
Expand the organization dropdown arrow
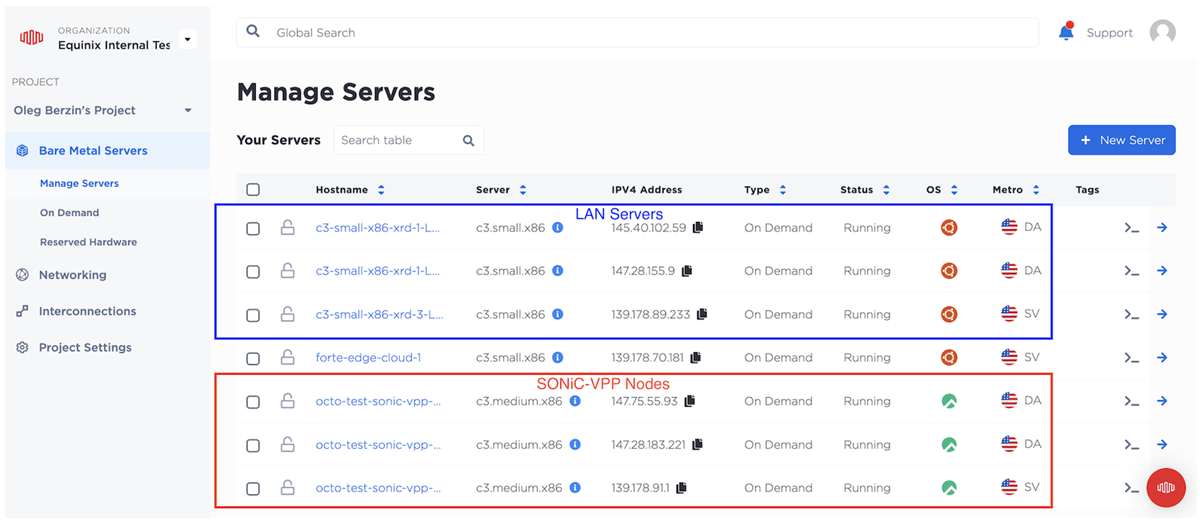(188, 40)
